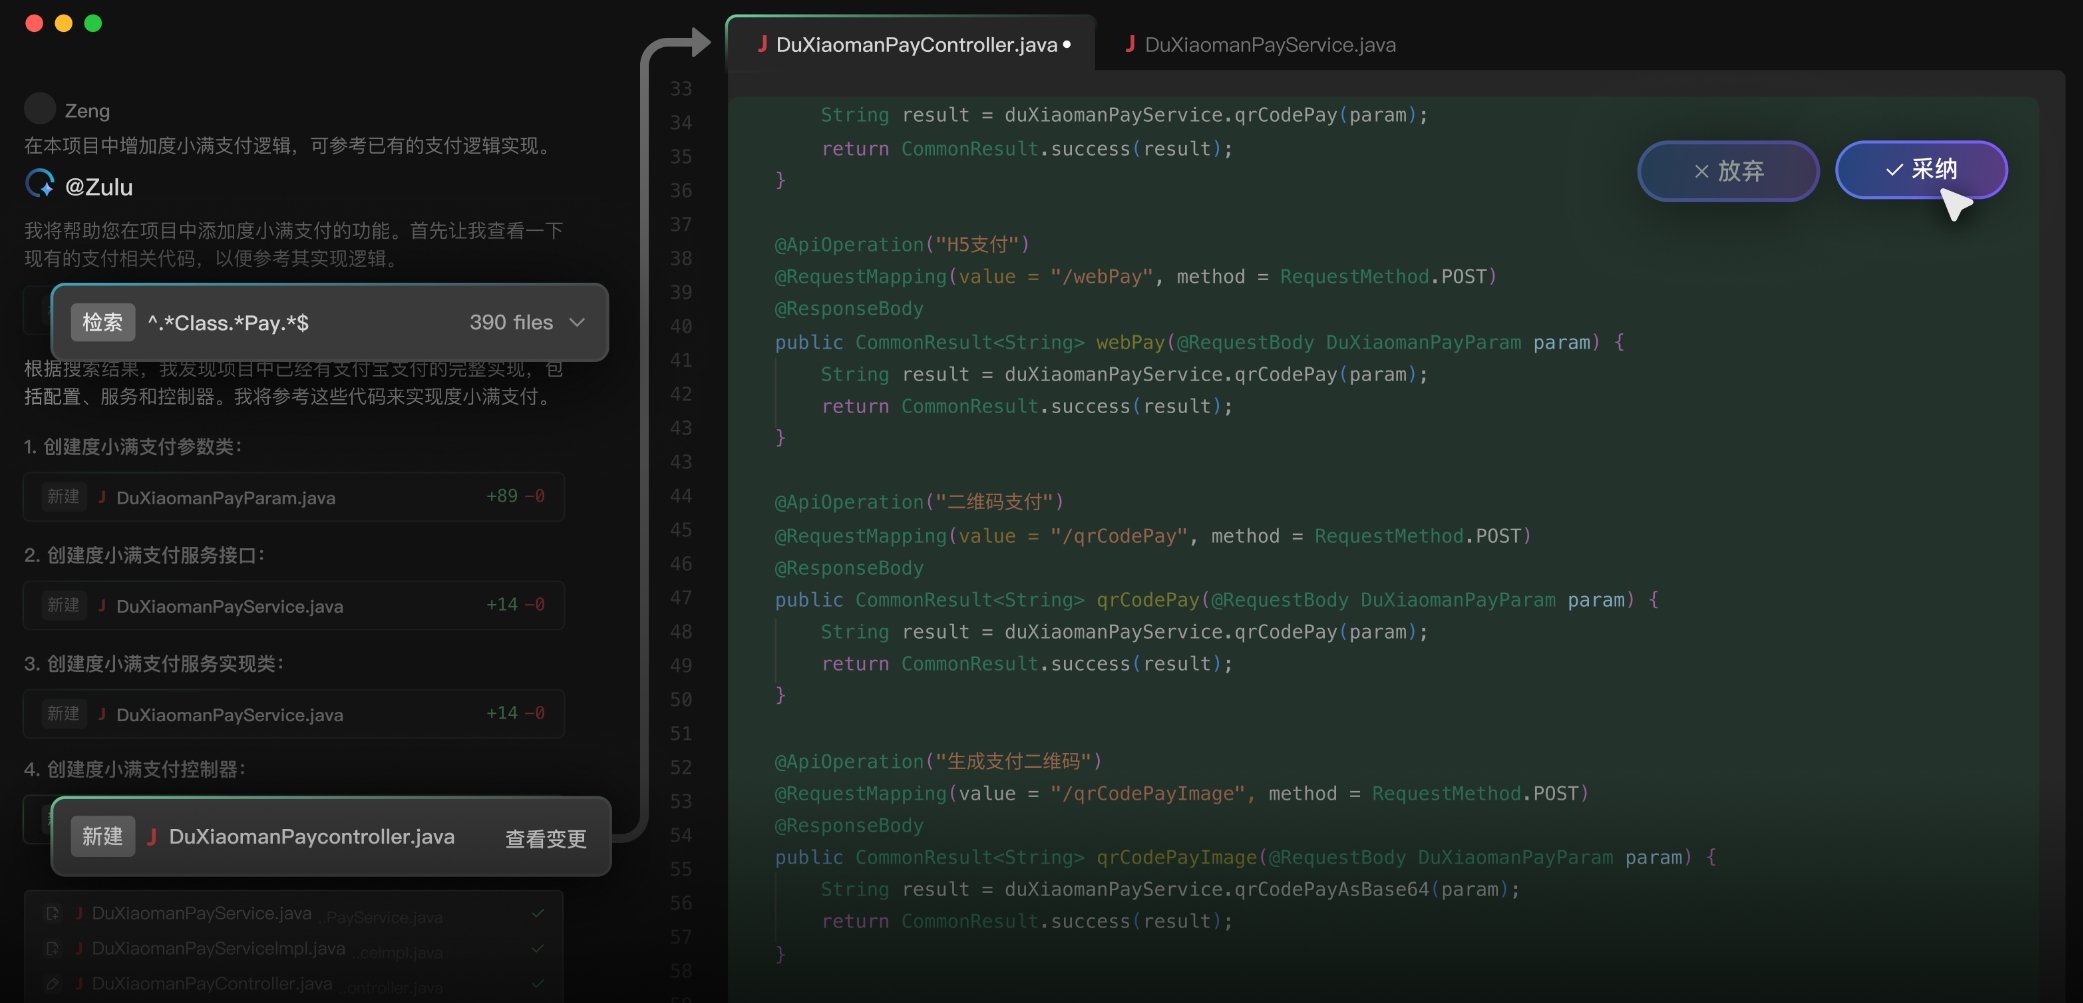Click the Zulu assistant logo icon
Screen dimensions: 2083x1003
[40, 184]
